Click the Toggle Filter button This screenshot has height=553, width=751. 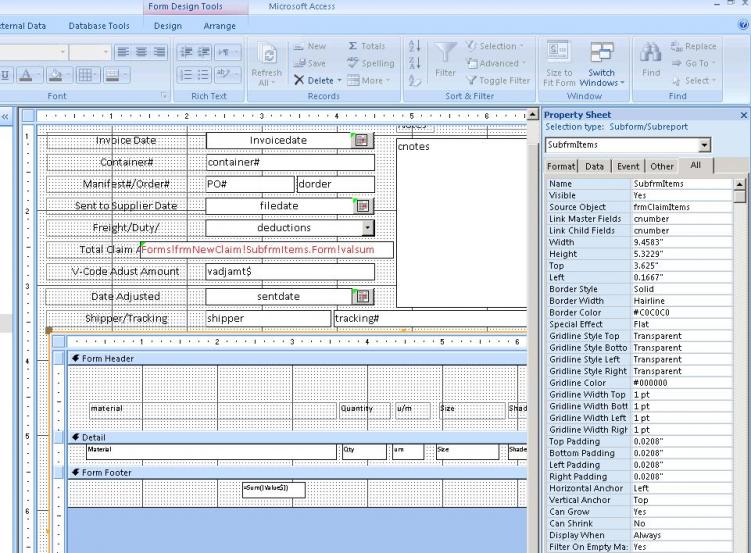[497, 80]
